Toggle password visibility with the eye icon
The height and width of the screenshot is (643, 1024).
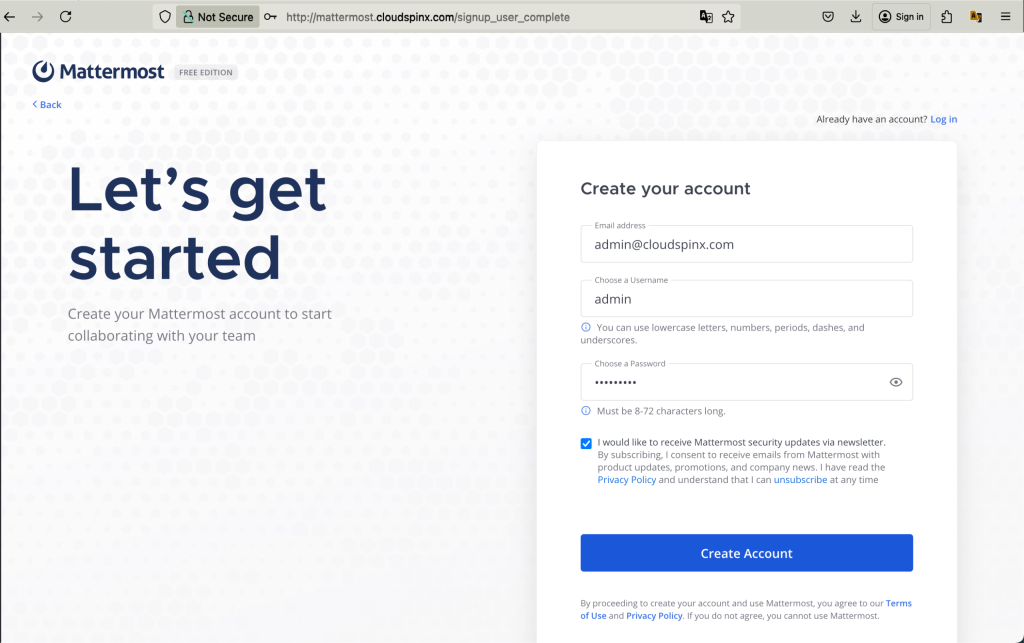point(896,381)
